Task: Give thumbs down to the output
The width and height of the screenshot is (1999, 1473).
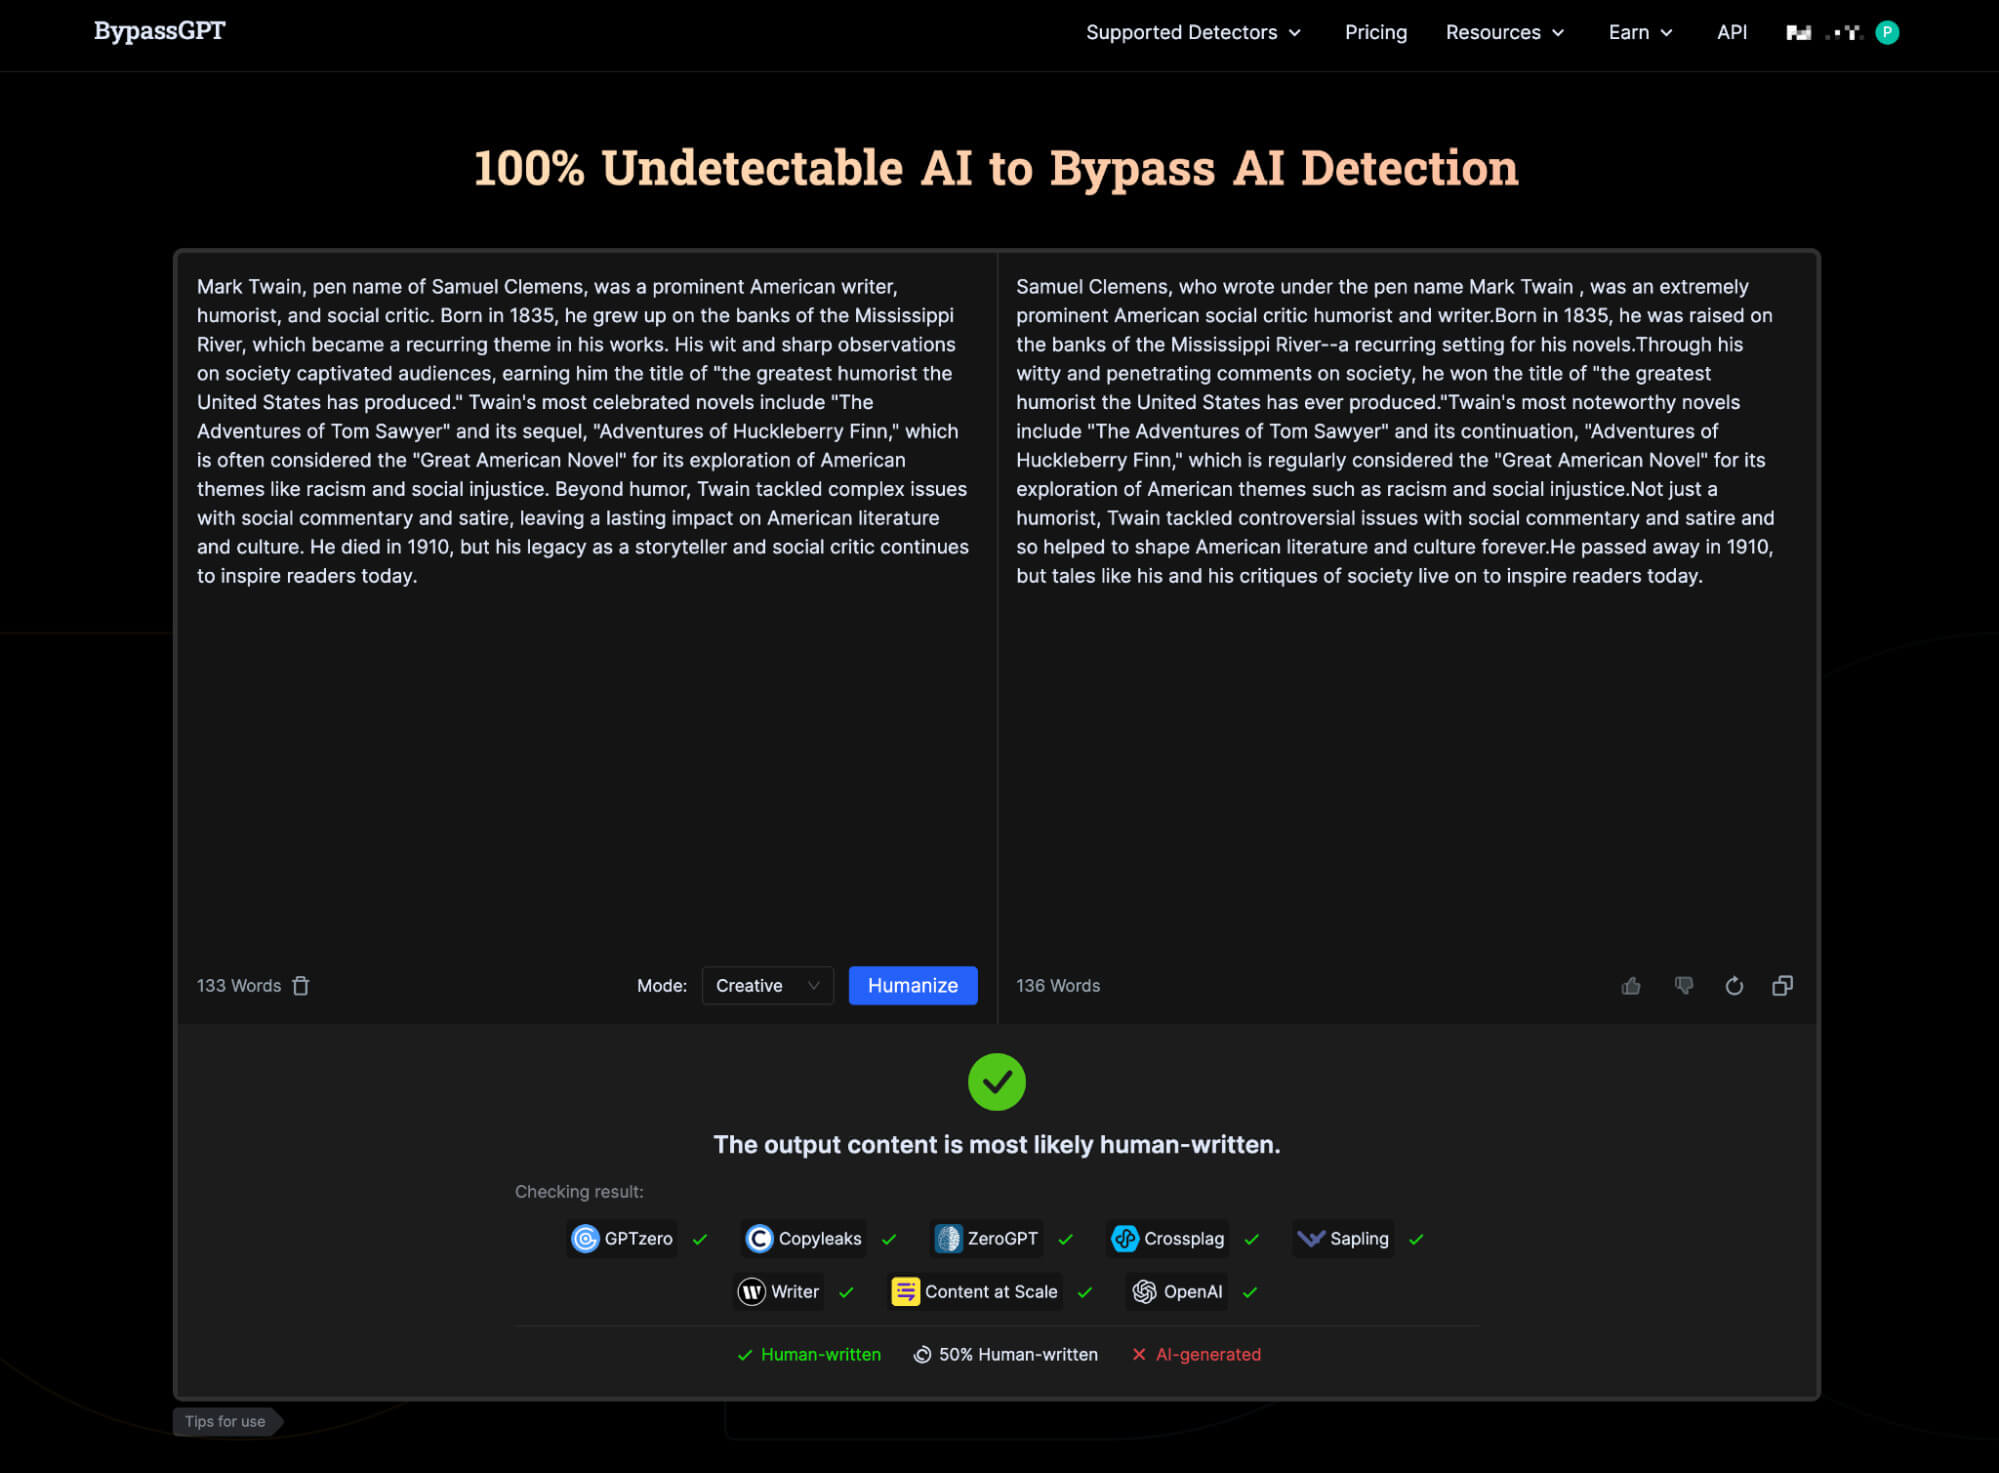Action: pos(1684,986)
